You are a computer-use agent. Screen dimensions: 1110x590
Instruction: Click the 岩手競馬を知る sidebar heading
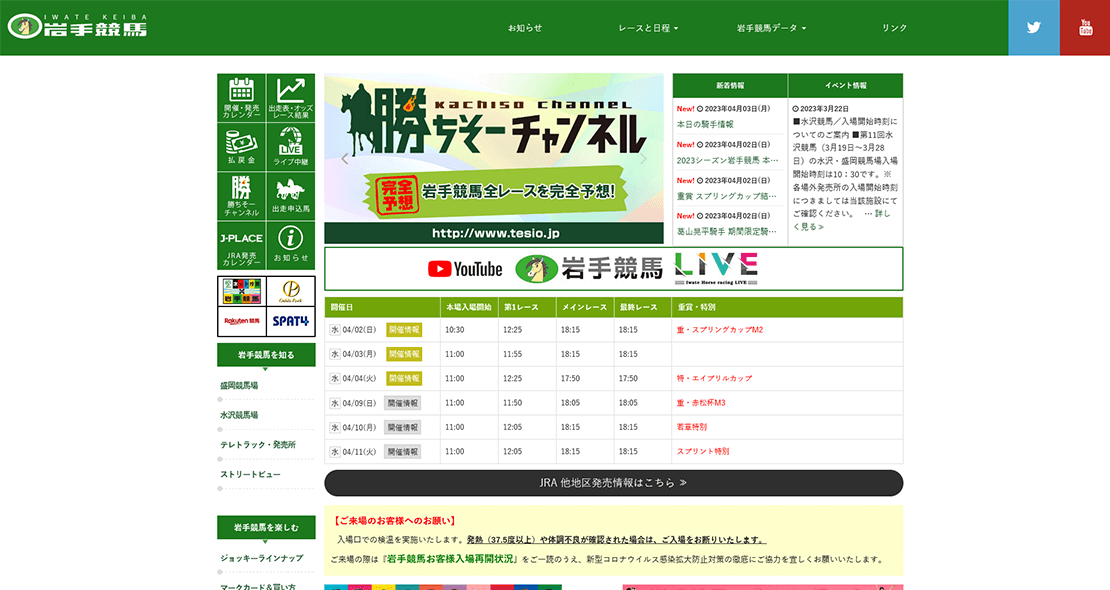(266, 356)
